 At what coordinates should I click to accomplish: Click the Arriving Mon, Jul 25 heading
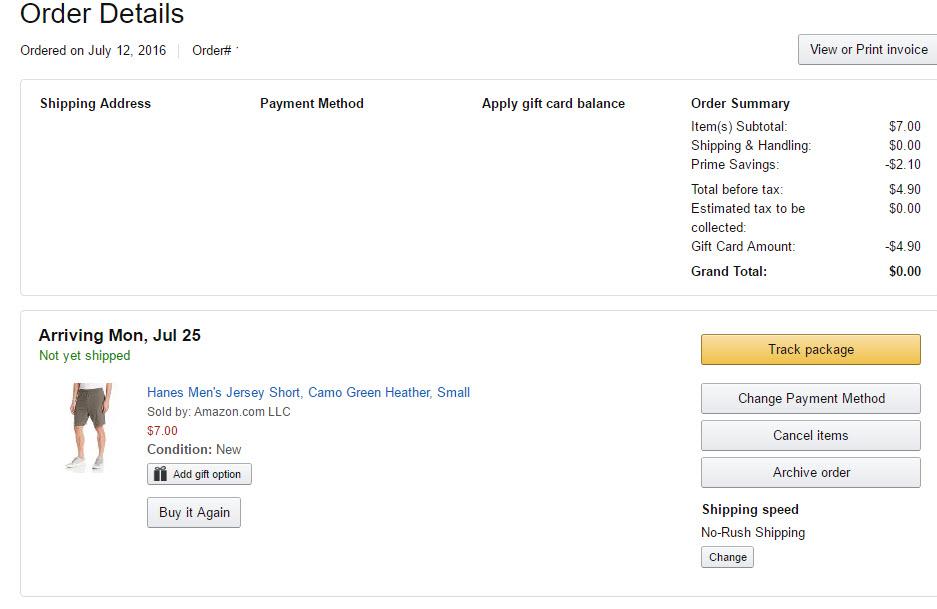[120, 335]
